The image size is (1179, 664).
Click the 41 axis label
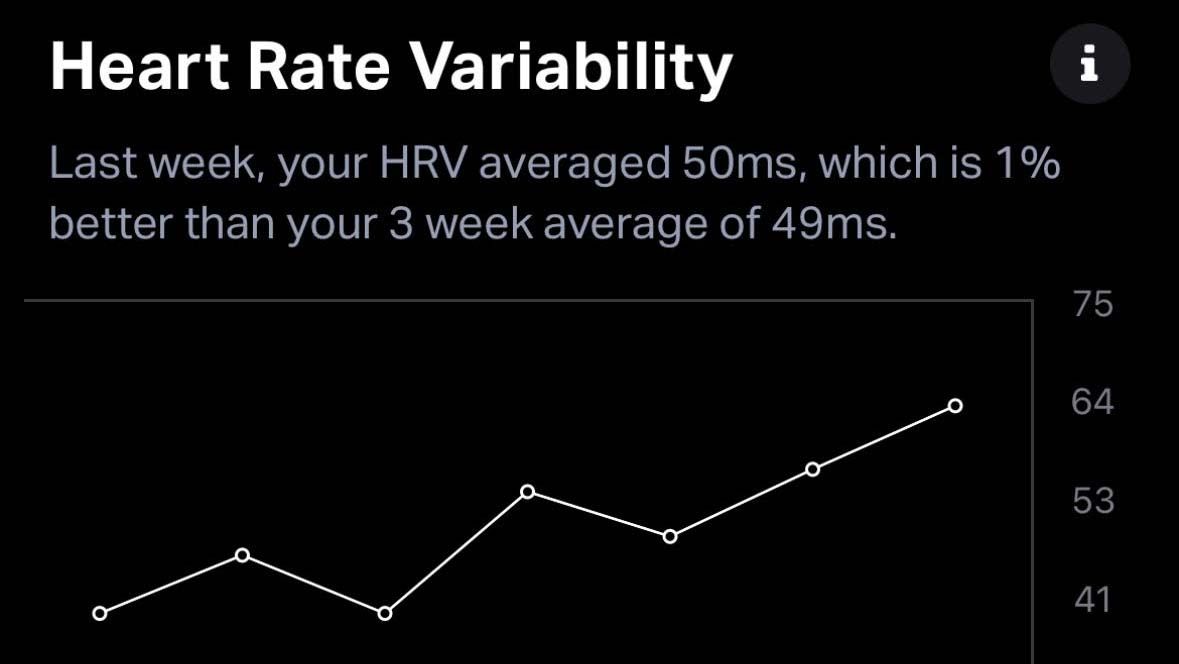click(1093, 599)
